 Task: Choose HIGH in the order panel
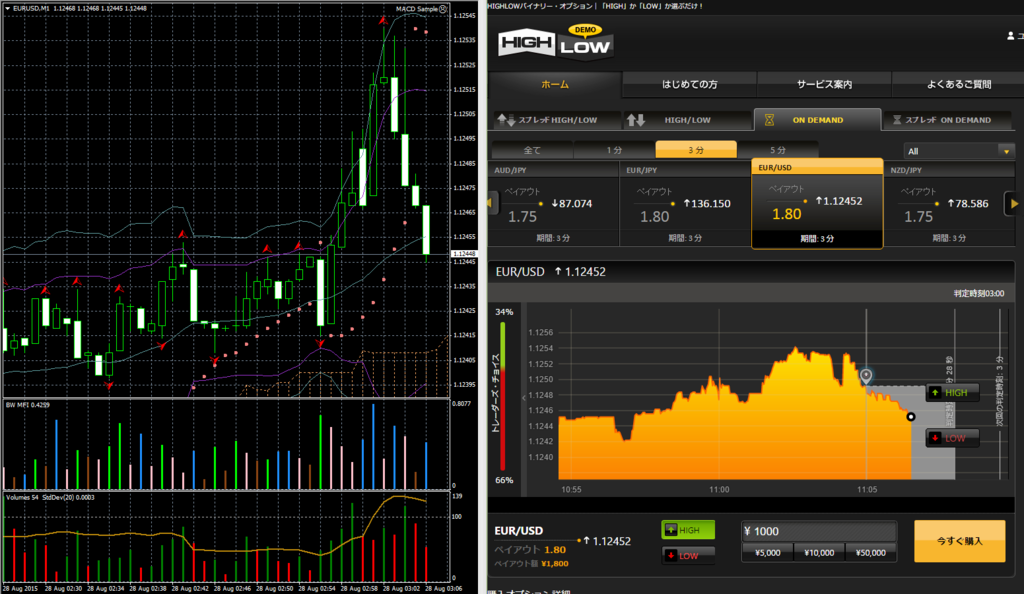tap(688, 530)
